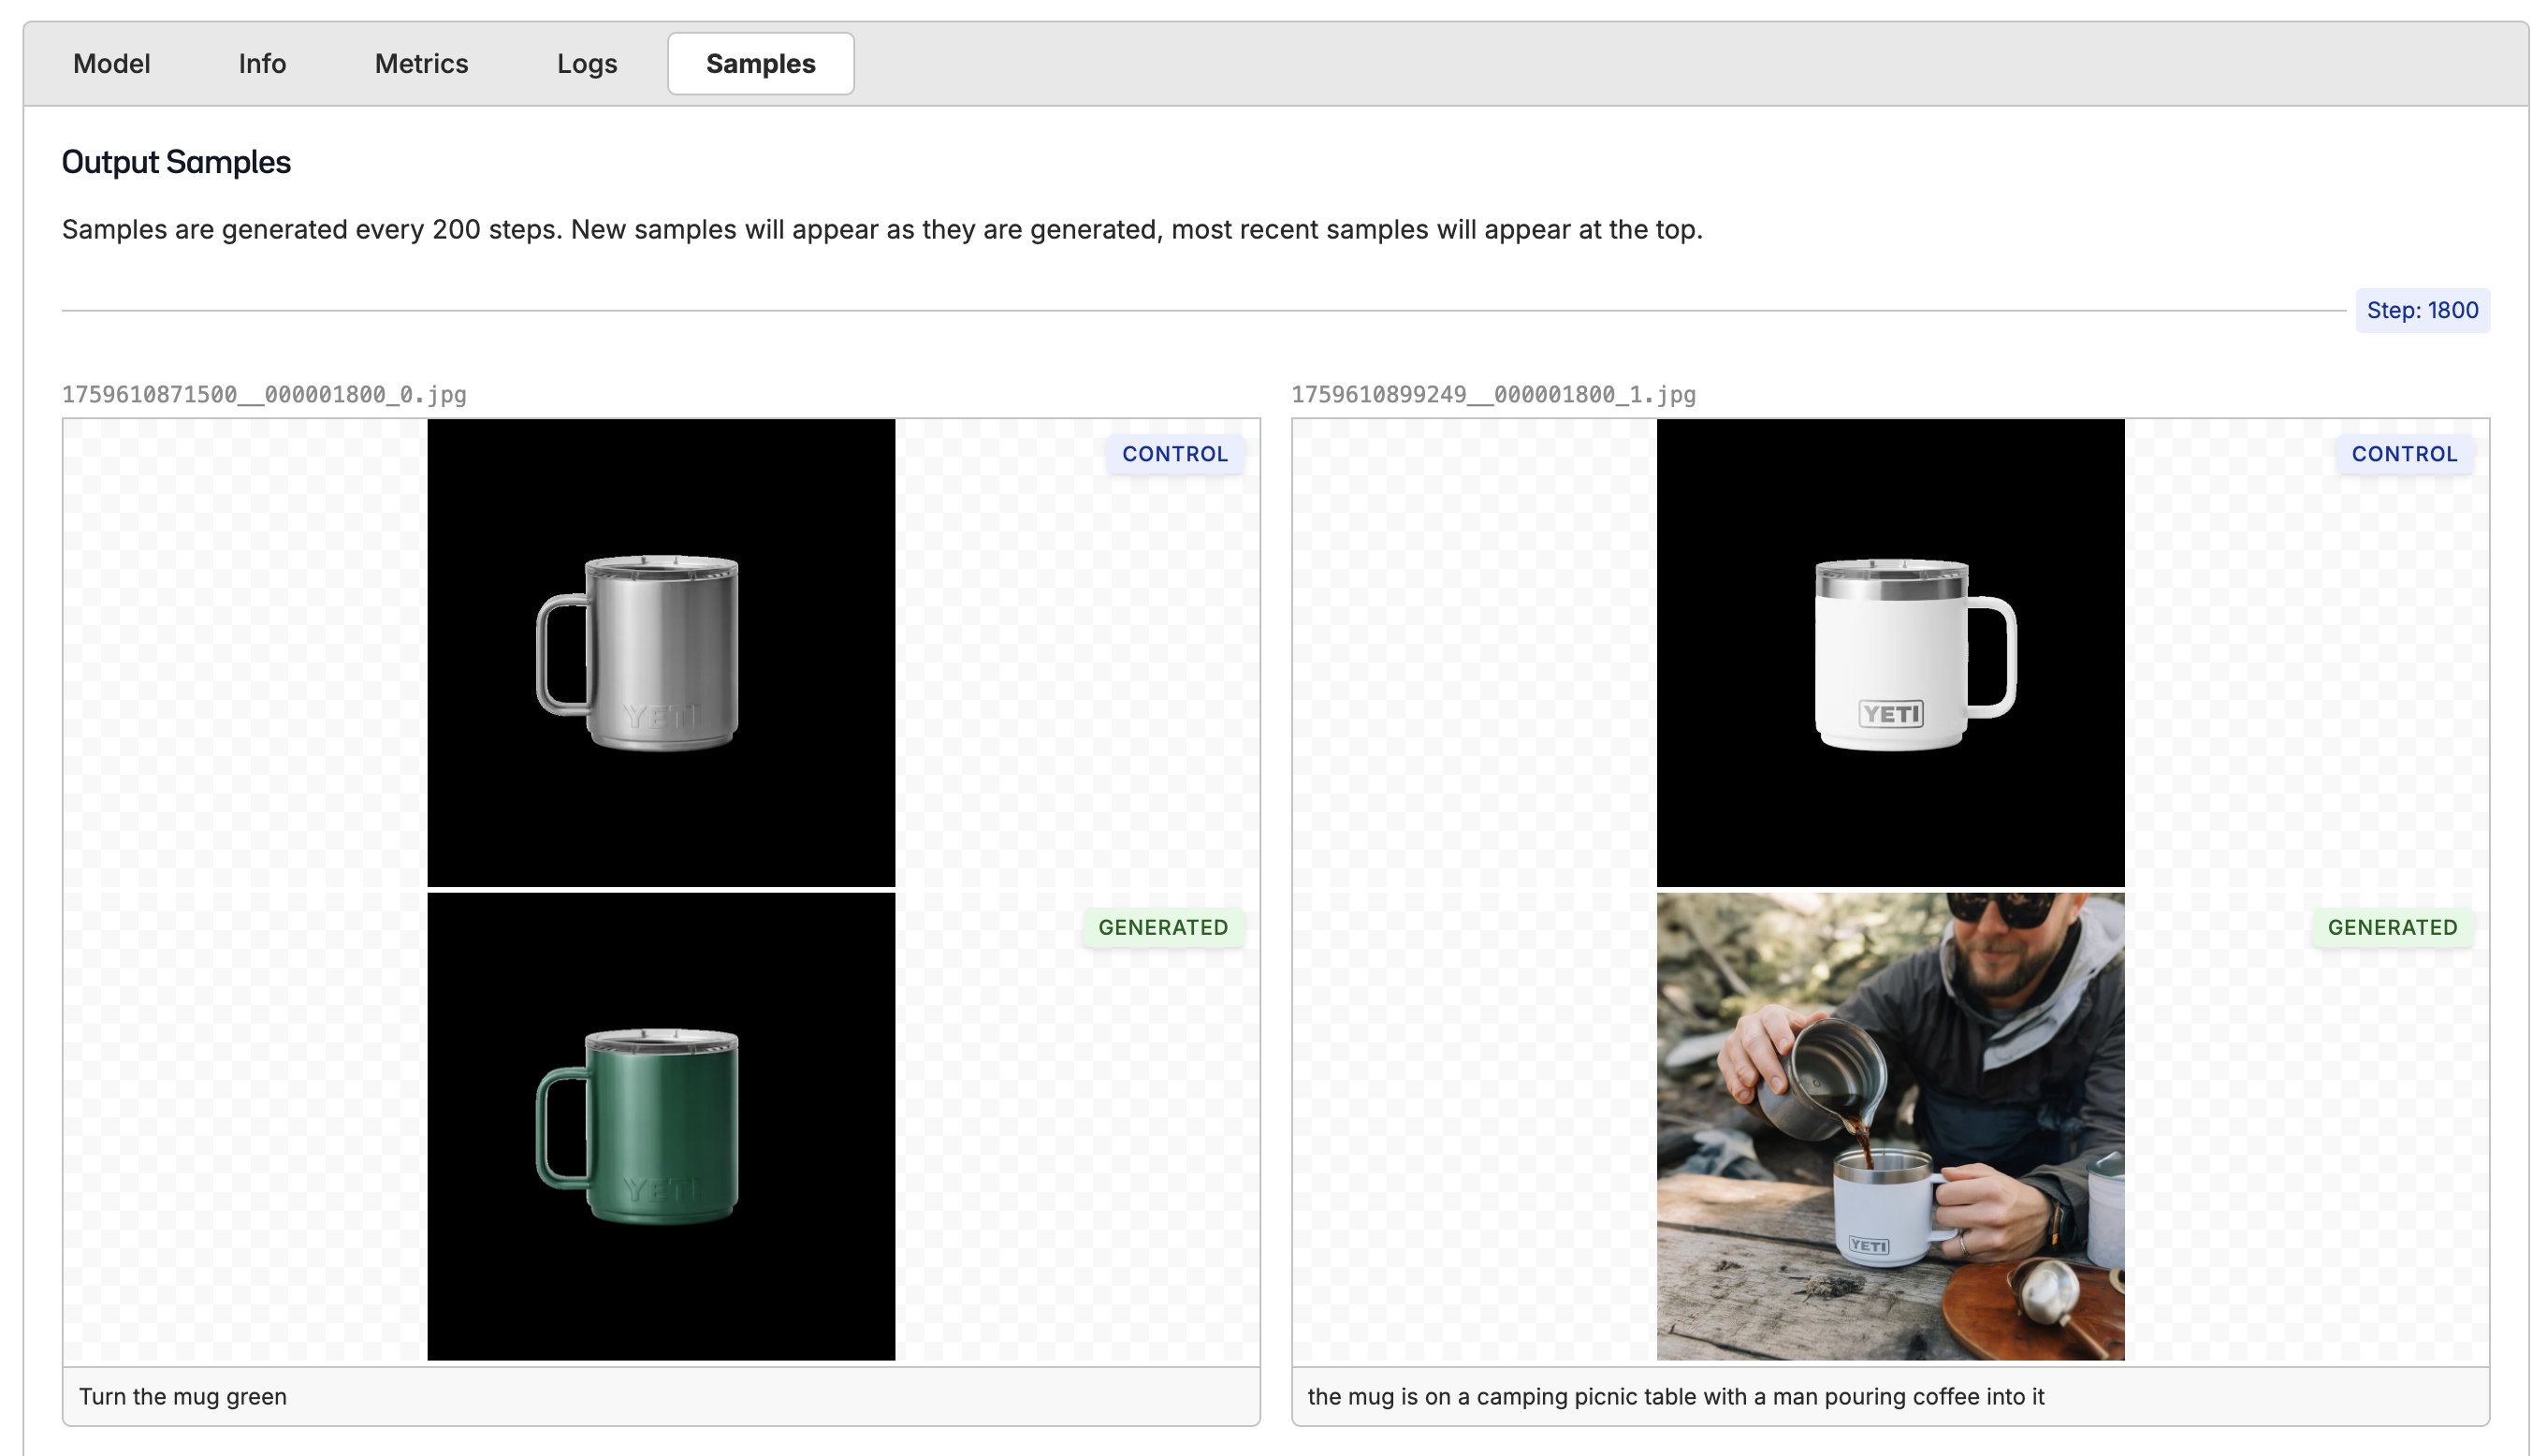Click the silver mug control image
The image size is (2547, 1456).
(x=660, y=652)
